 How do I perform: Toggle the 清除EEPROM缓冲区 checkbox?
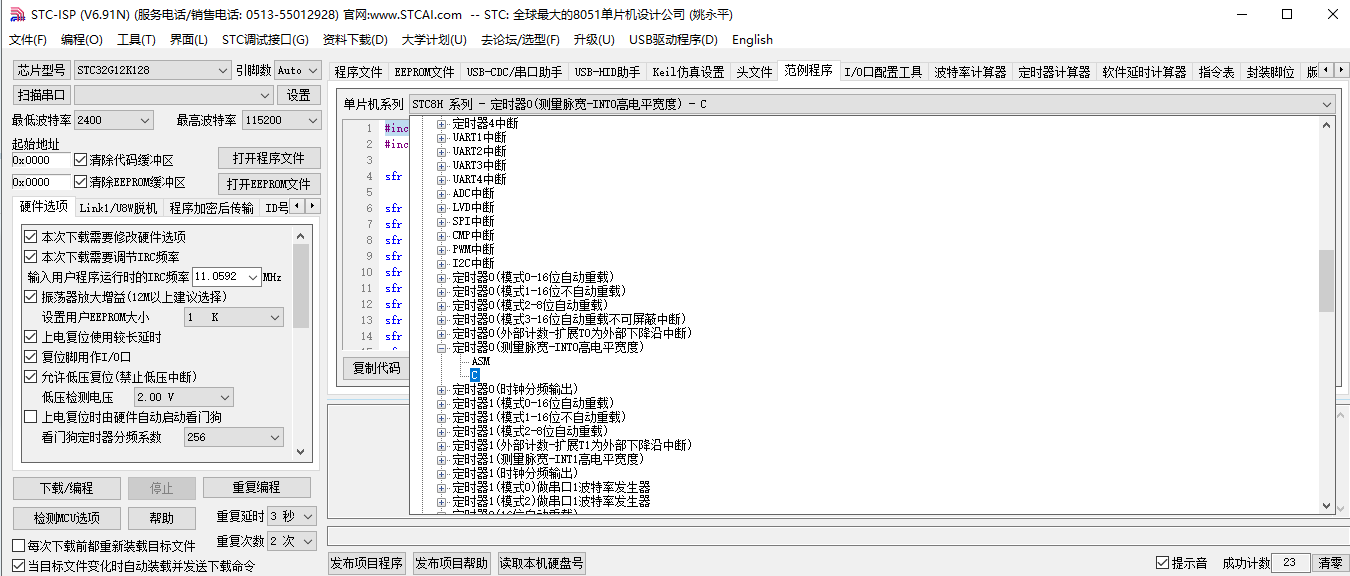81,182
